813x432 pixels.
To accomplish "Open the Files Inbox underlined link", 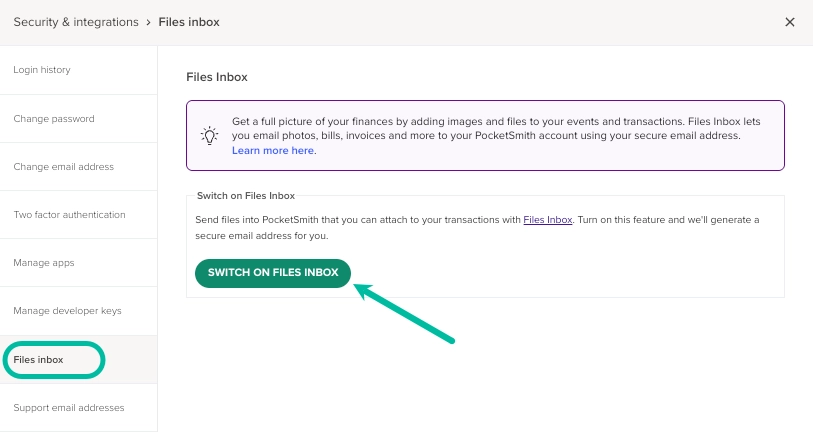I will point(548,220).
